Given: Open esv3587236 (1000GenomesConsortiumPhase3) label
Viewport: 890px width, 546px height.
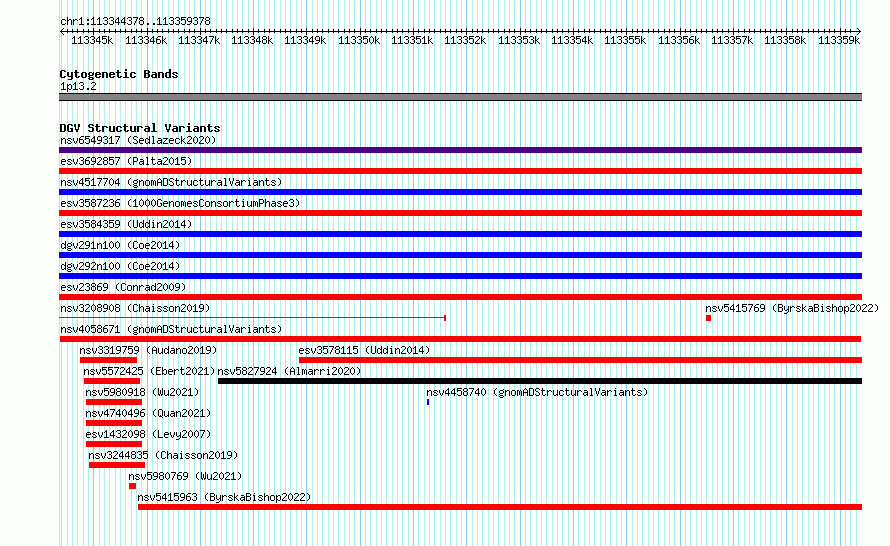Looking at the screenshot, I should [180, 203].
